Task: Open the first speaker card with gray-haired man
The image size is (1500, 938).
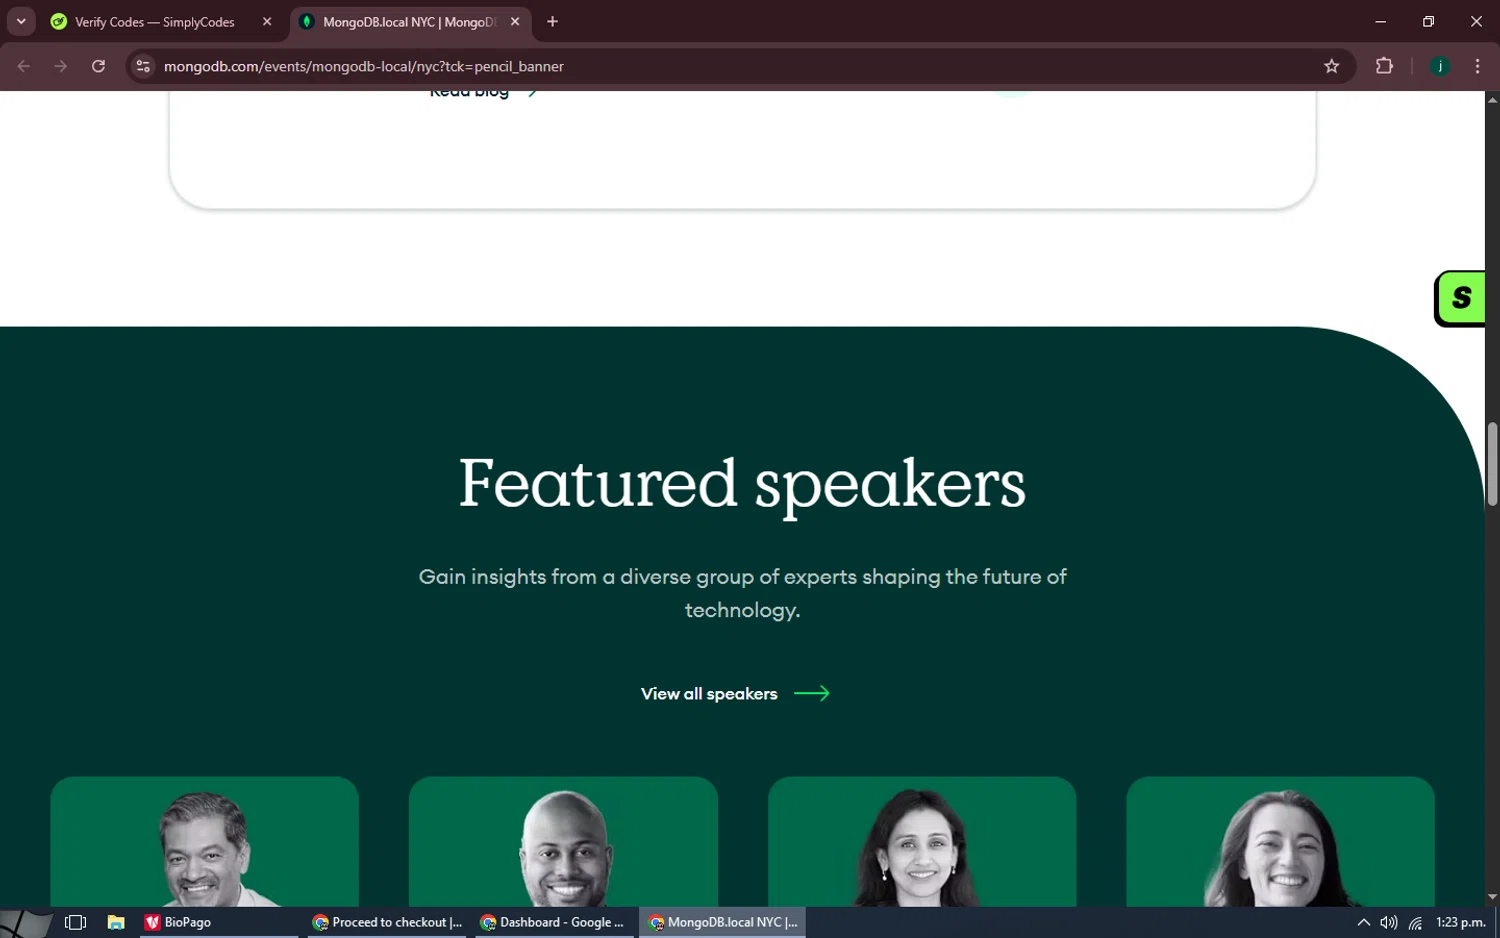Action: coord(205,841)
